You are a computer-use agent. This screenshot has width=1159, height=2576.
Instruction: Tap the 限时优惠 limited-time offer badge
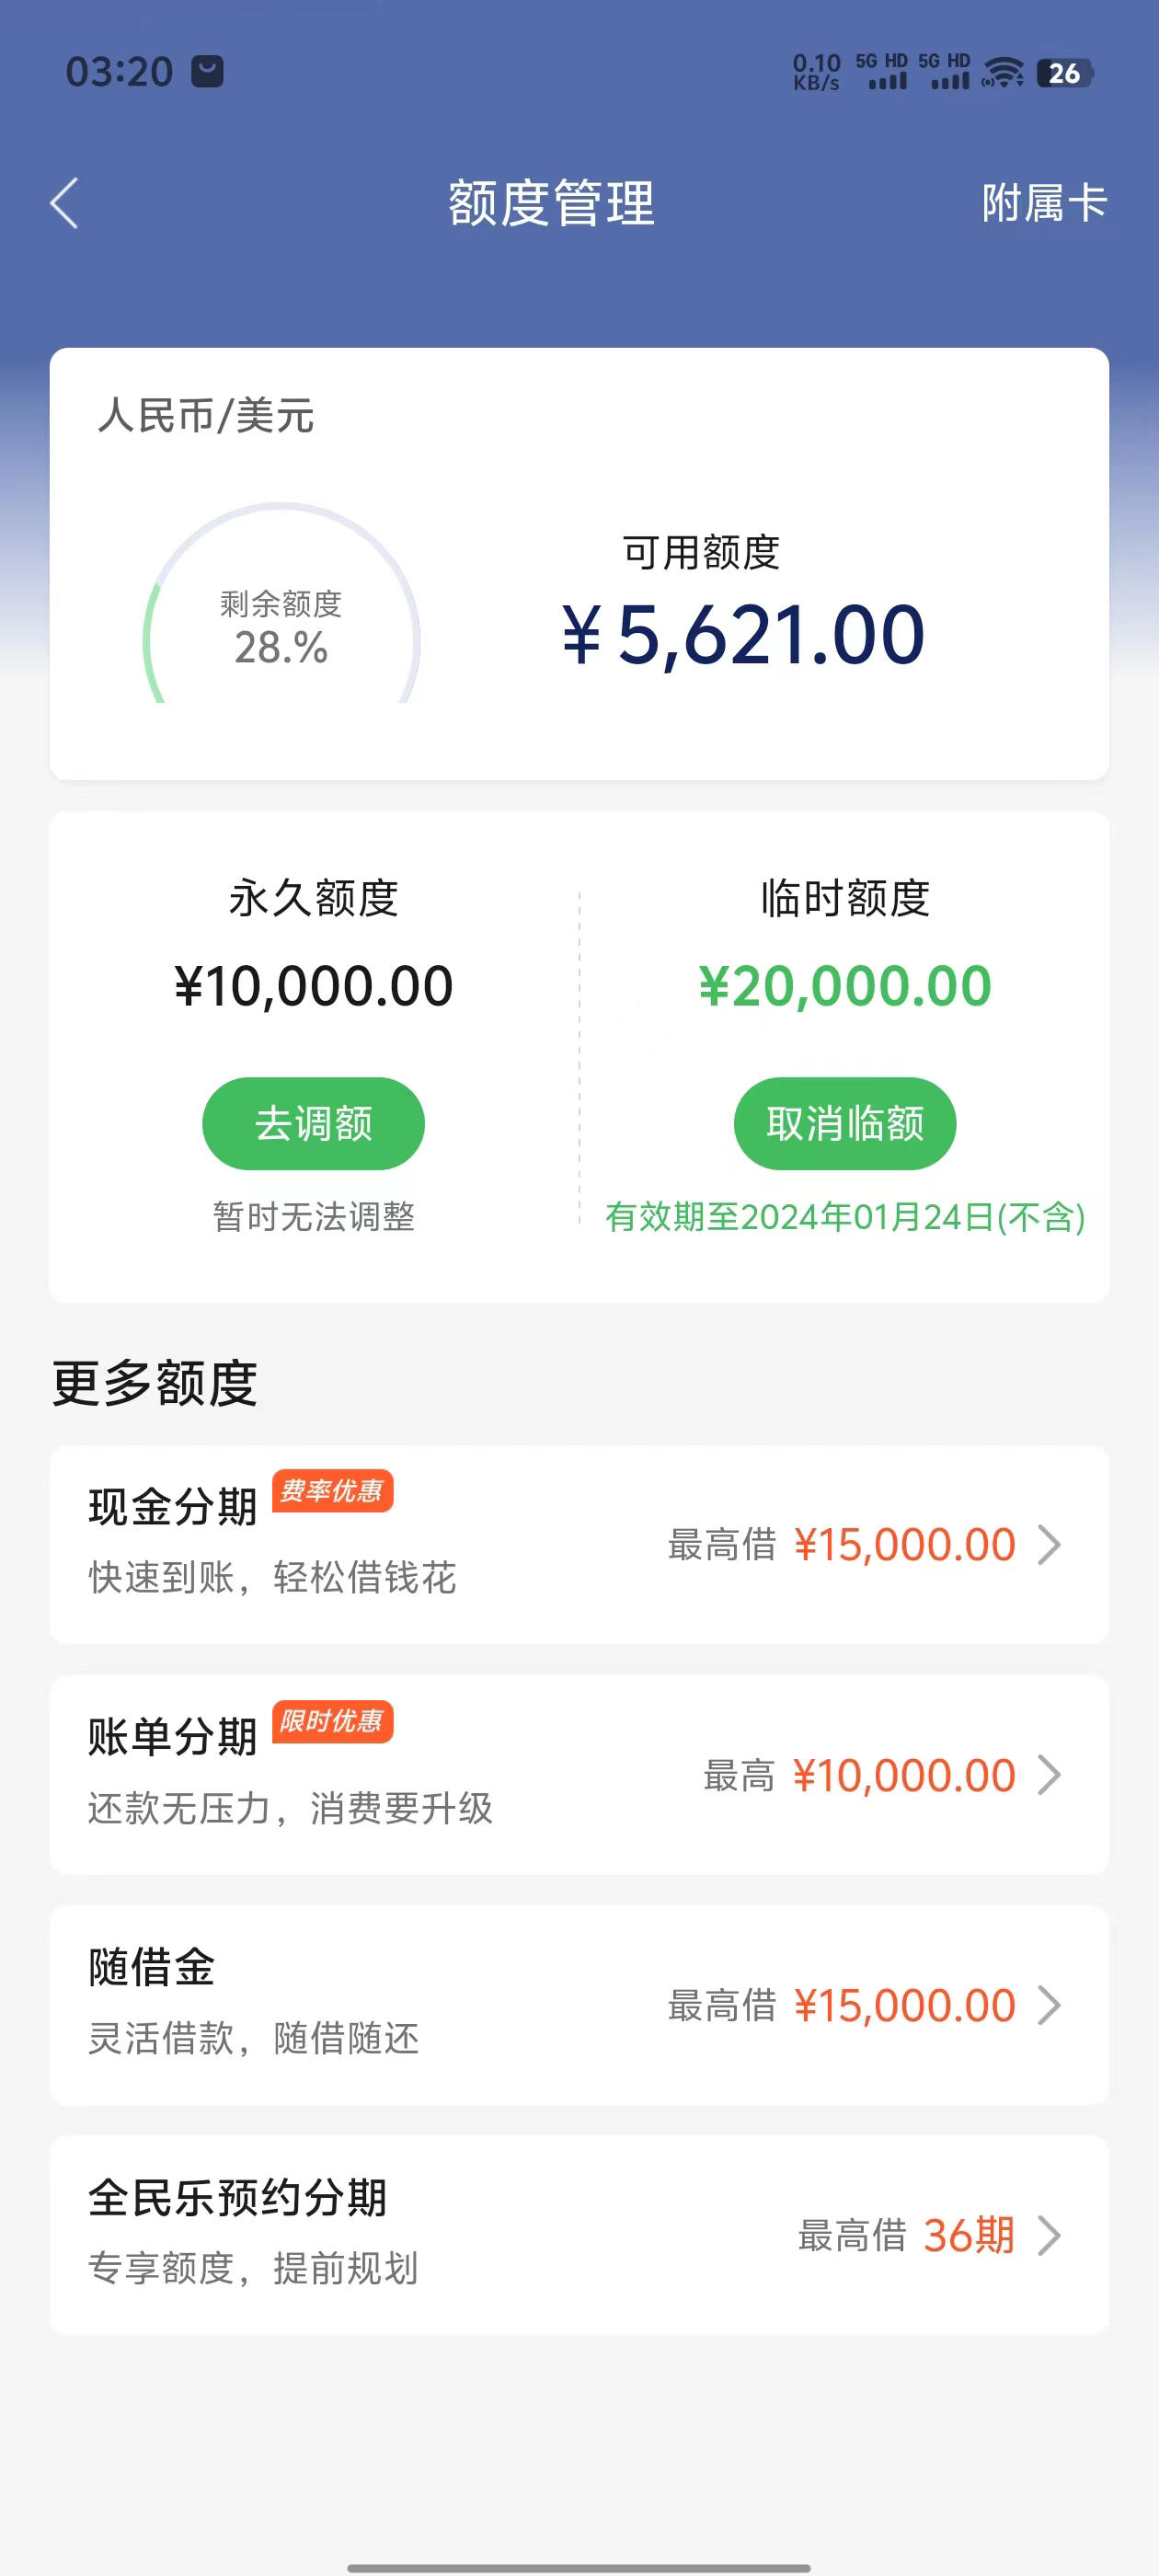(332, 1721)
